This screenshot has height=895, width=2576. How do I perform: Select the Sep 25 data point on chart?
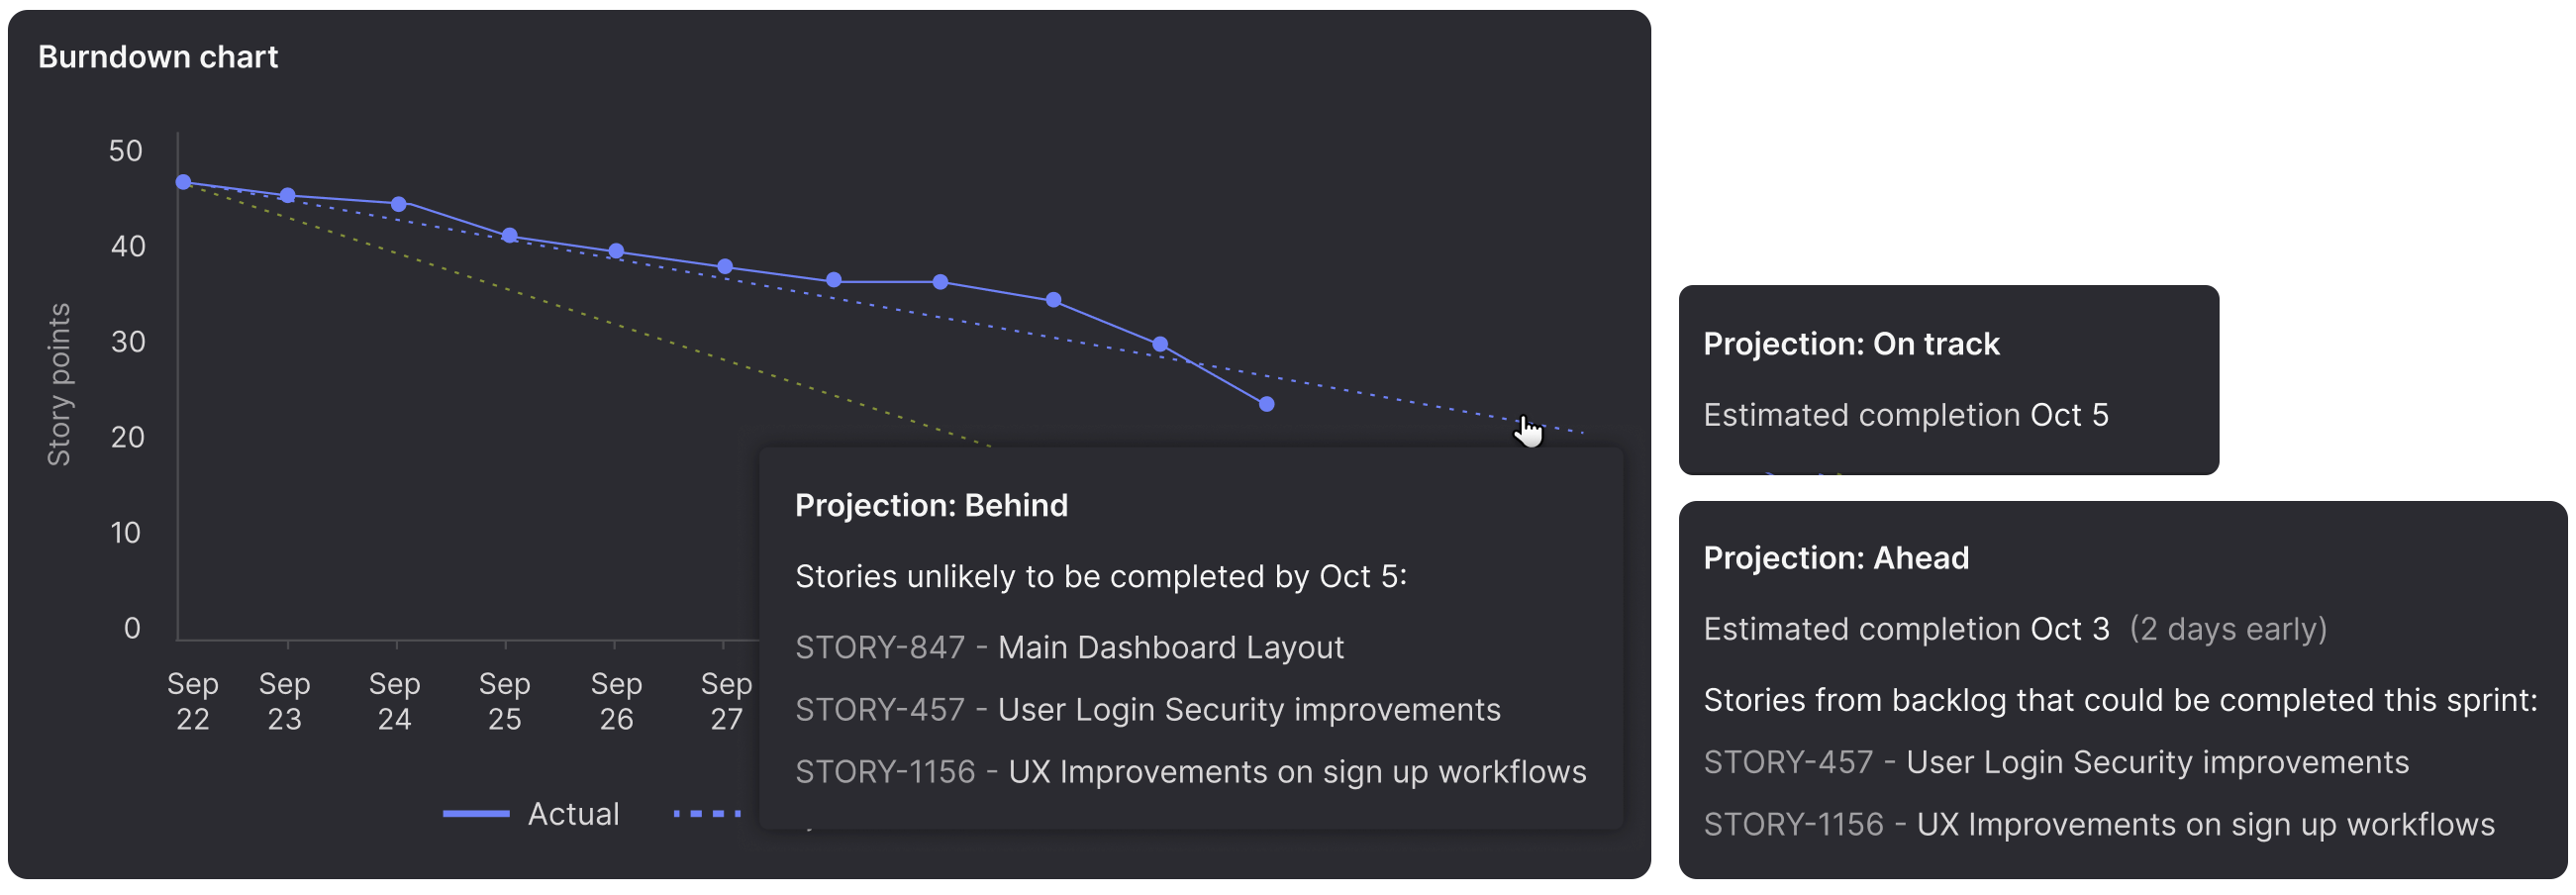(510, 236)
